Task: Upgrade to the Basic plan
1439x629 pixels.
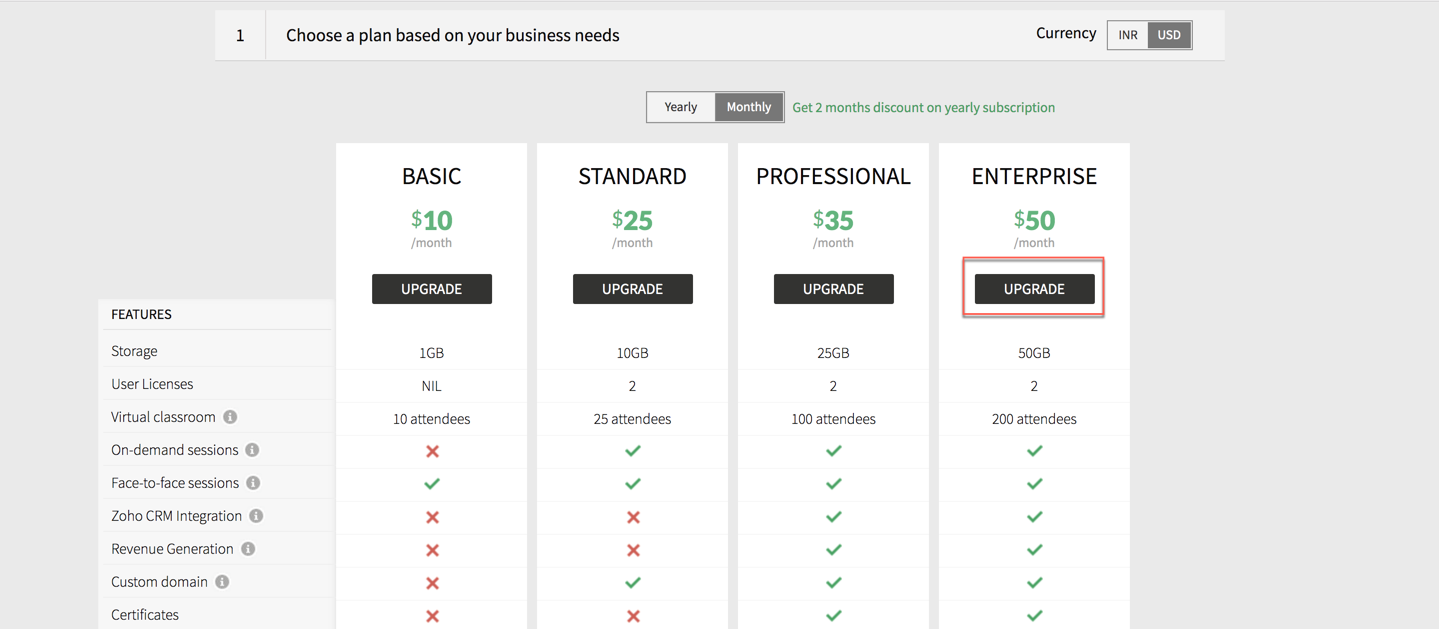Action: click(432, 289)
